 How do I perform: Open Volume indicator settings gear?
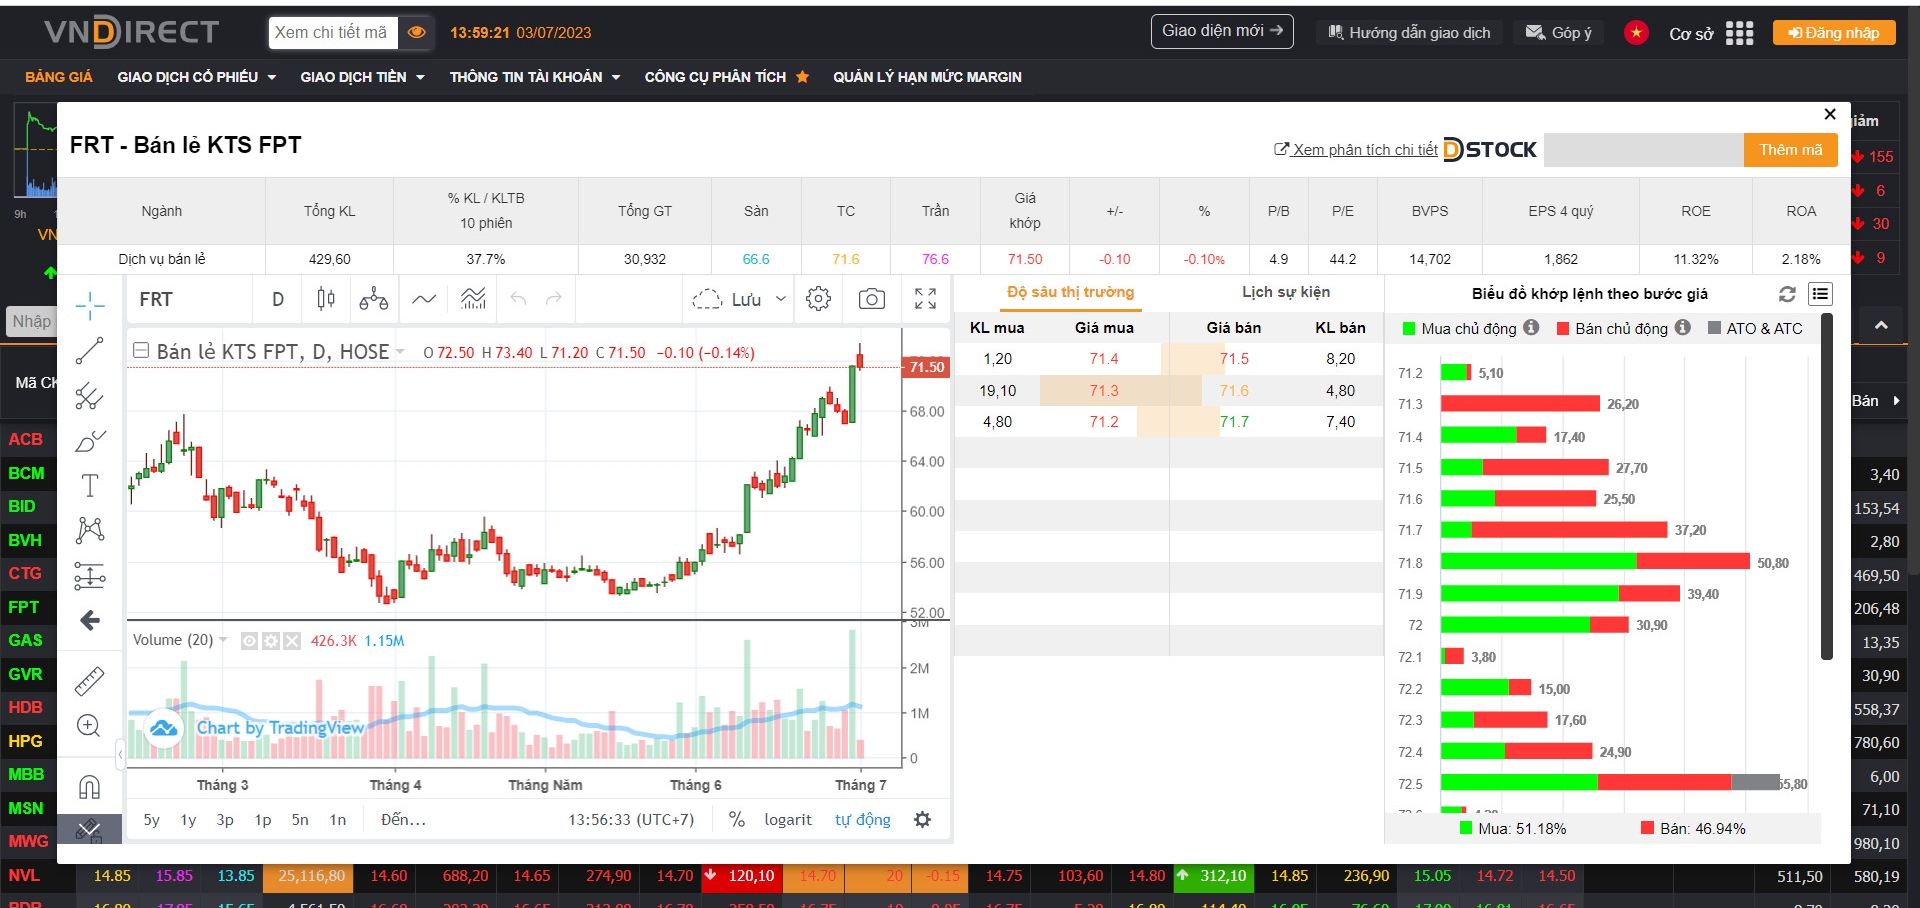[x=271, y=641]
